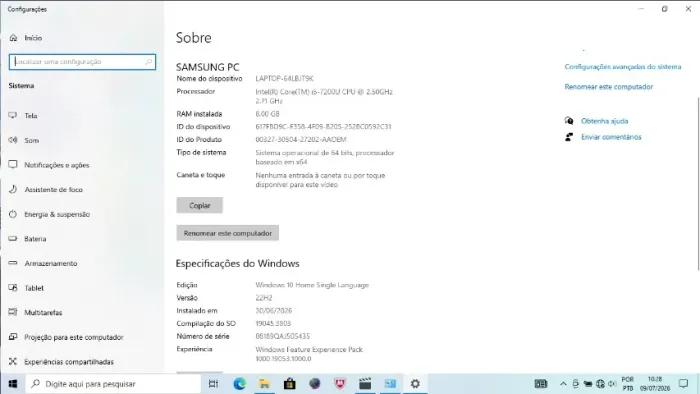Click the magnifier icon in settings search

[148, 62]
